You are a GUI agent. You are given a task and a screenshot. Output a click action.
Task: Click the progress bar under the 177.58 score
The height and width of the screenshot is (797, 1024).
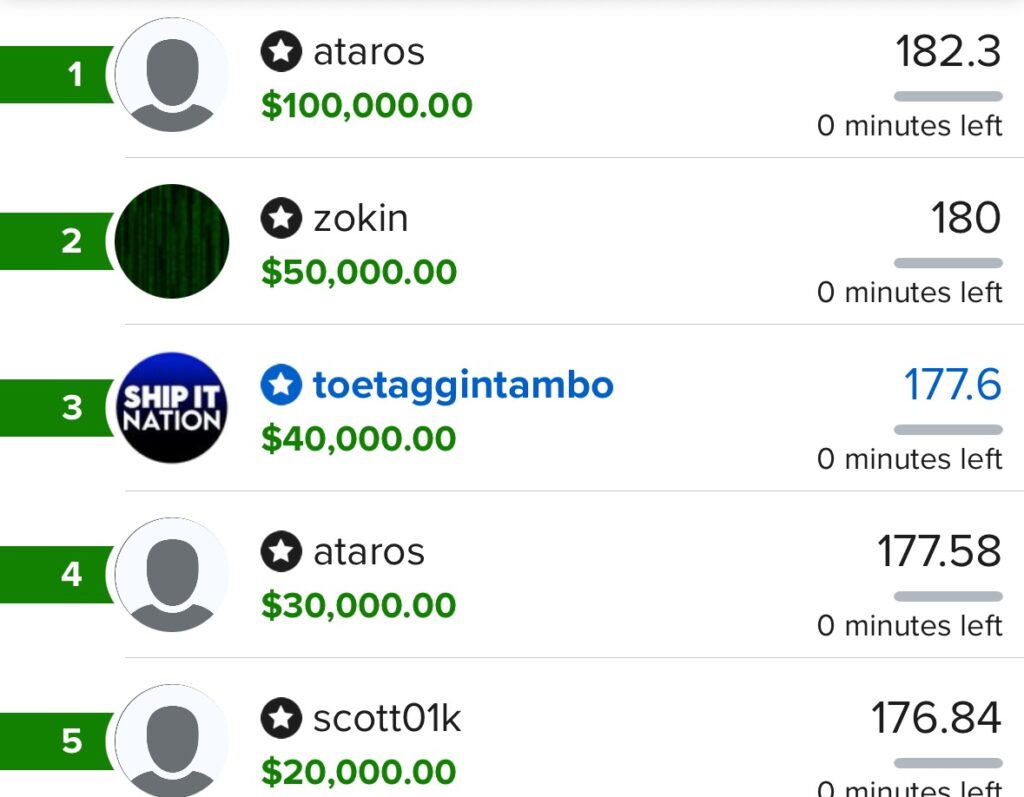(x=948, y=596)
